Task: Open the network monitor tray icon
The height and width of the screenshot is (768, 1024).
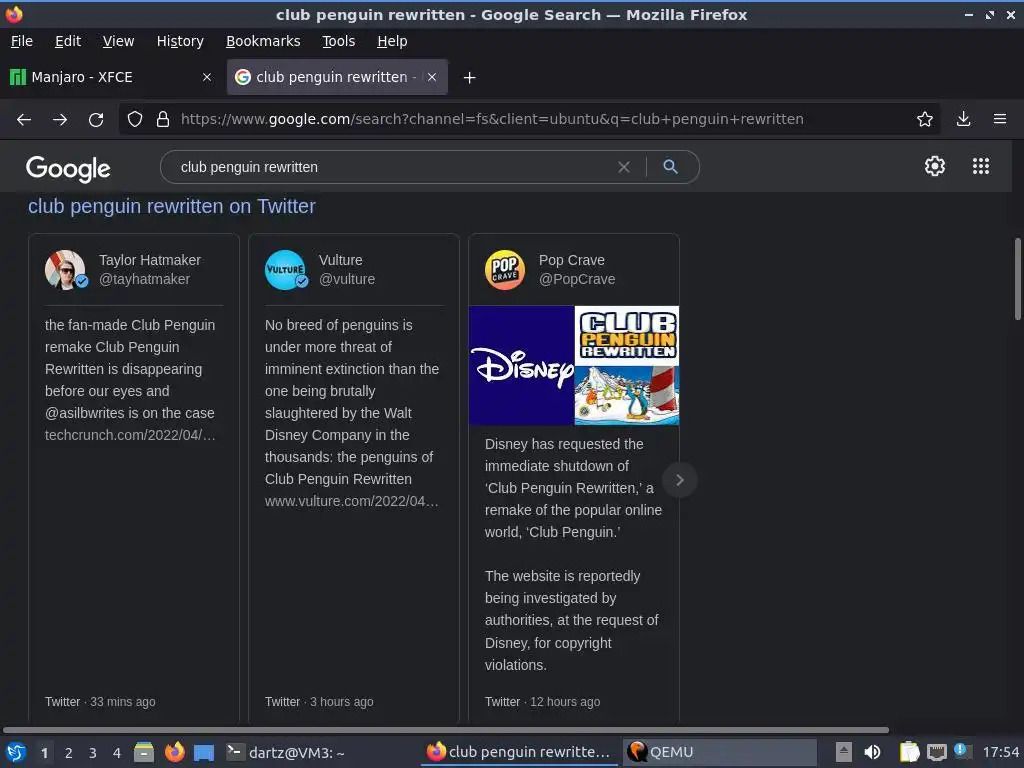Action: pos(936,752)
